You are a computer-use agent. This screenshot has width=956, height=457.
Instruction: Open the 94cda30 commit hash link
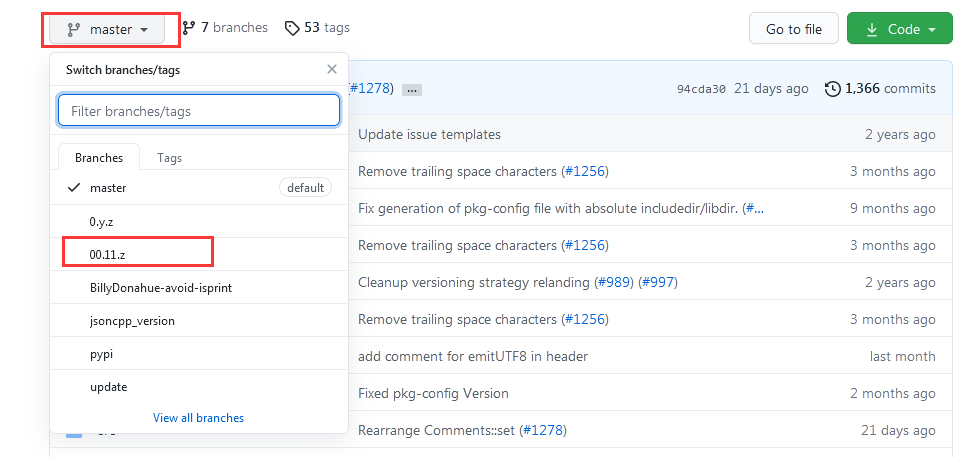pyautogui.click(x=701, y=89)
